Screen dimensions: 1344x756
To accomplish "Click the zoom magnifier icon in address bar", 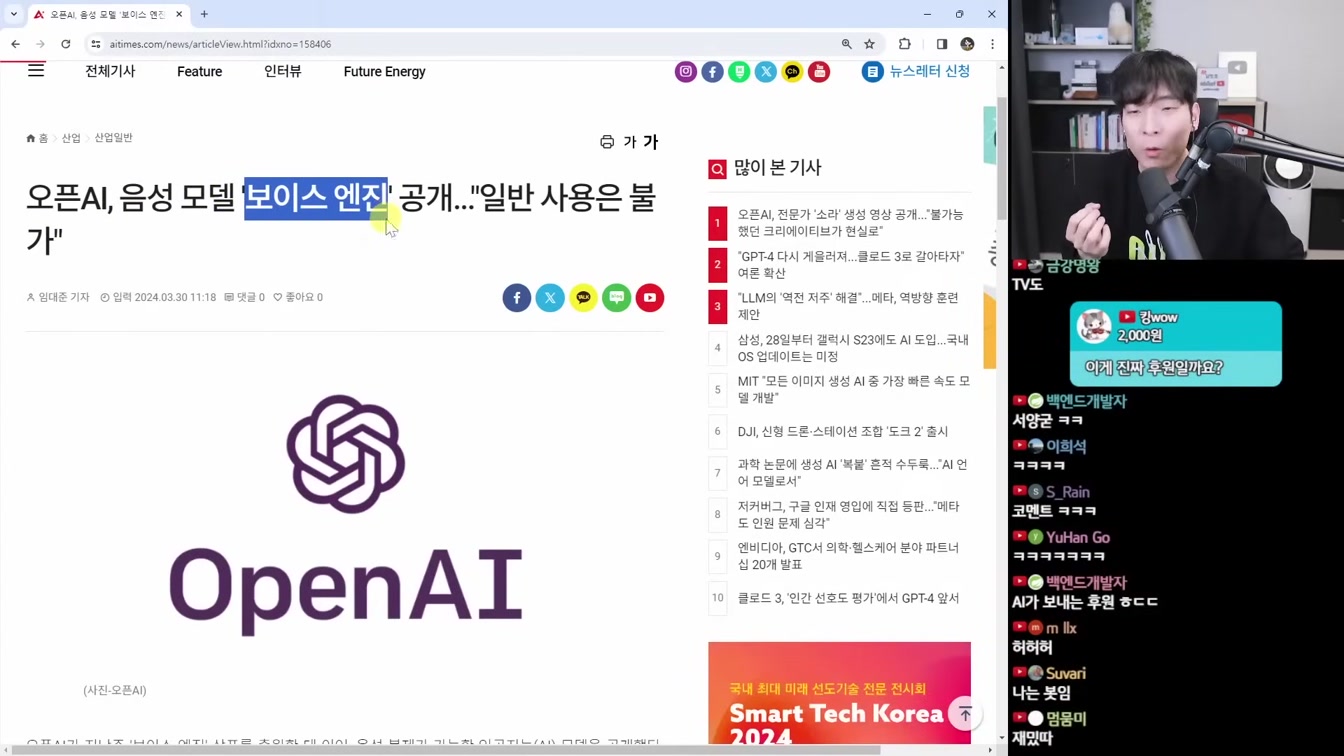I will (x=847, y=44).
